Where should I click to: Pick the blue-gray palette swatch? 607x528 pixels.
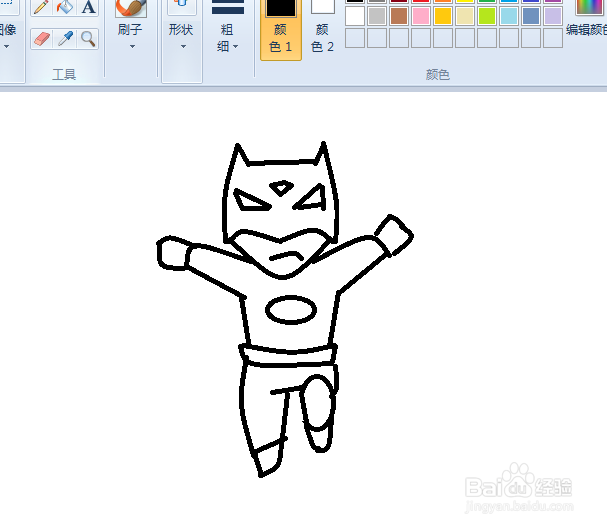pyautogui.click(x=531, y=16)
